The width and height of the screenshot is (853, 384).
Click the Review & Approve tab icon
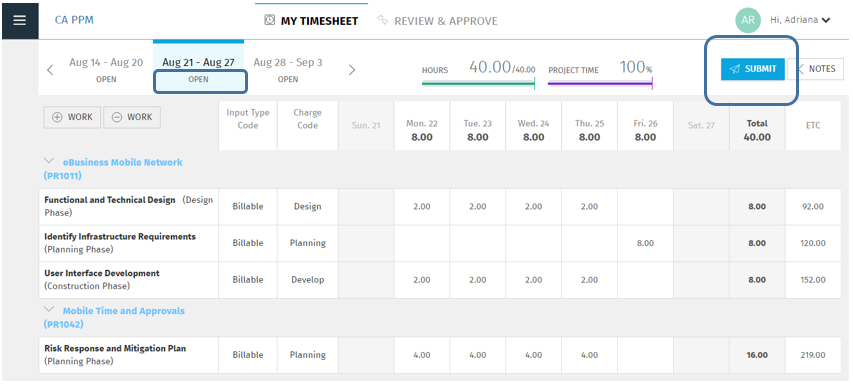pos(382,21)
